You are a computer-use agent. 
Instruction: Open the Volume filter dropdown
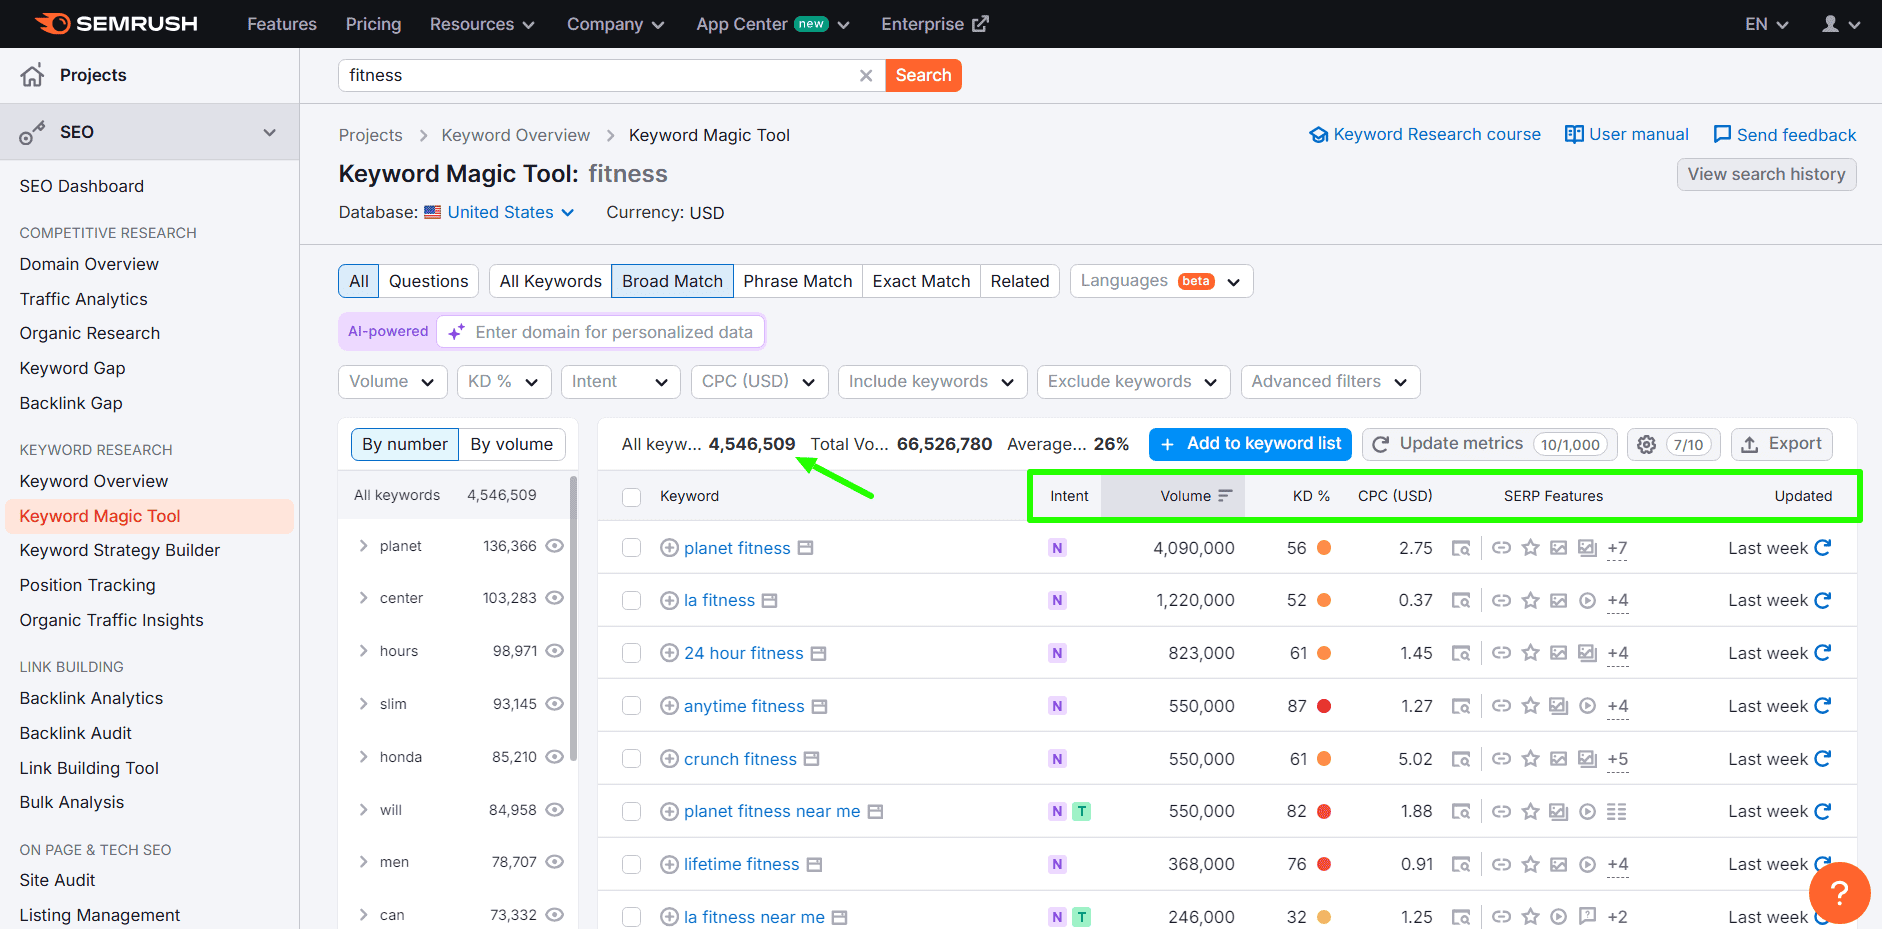(392, 381)
